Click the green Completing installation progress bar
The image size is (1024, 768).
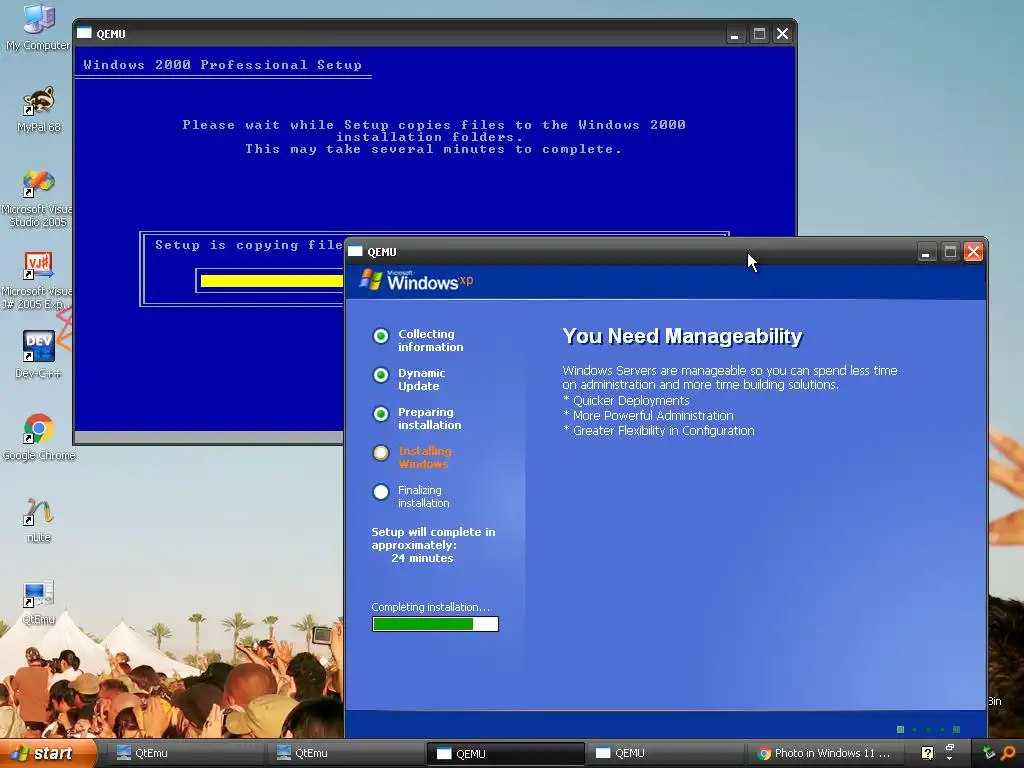coord(435,624)
